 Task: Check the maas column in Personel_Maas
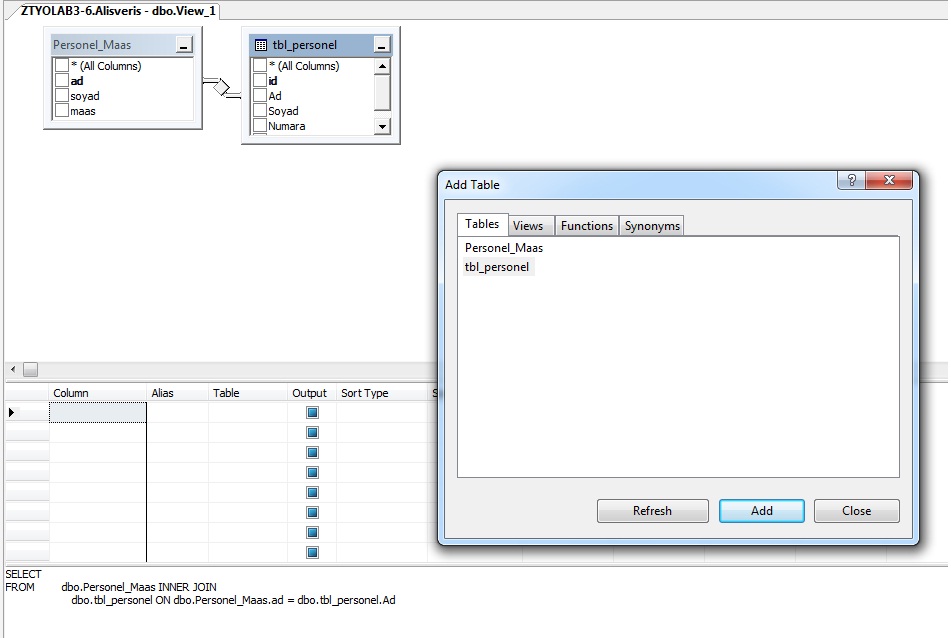coord(62,111)
